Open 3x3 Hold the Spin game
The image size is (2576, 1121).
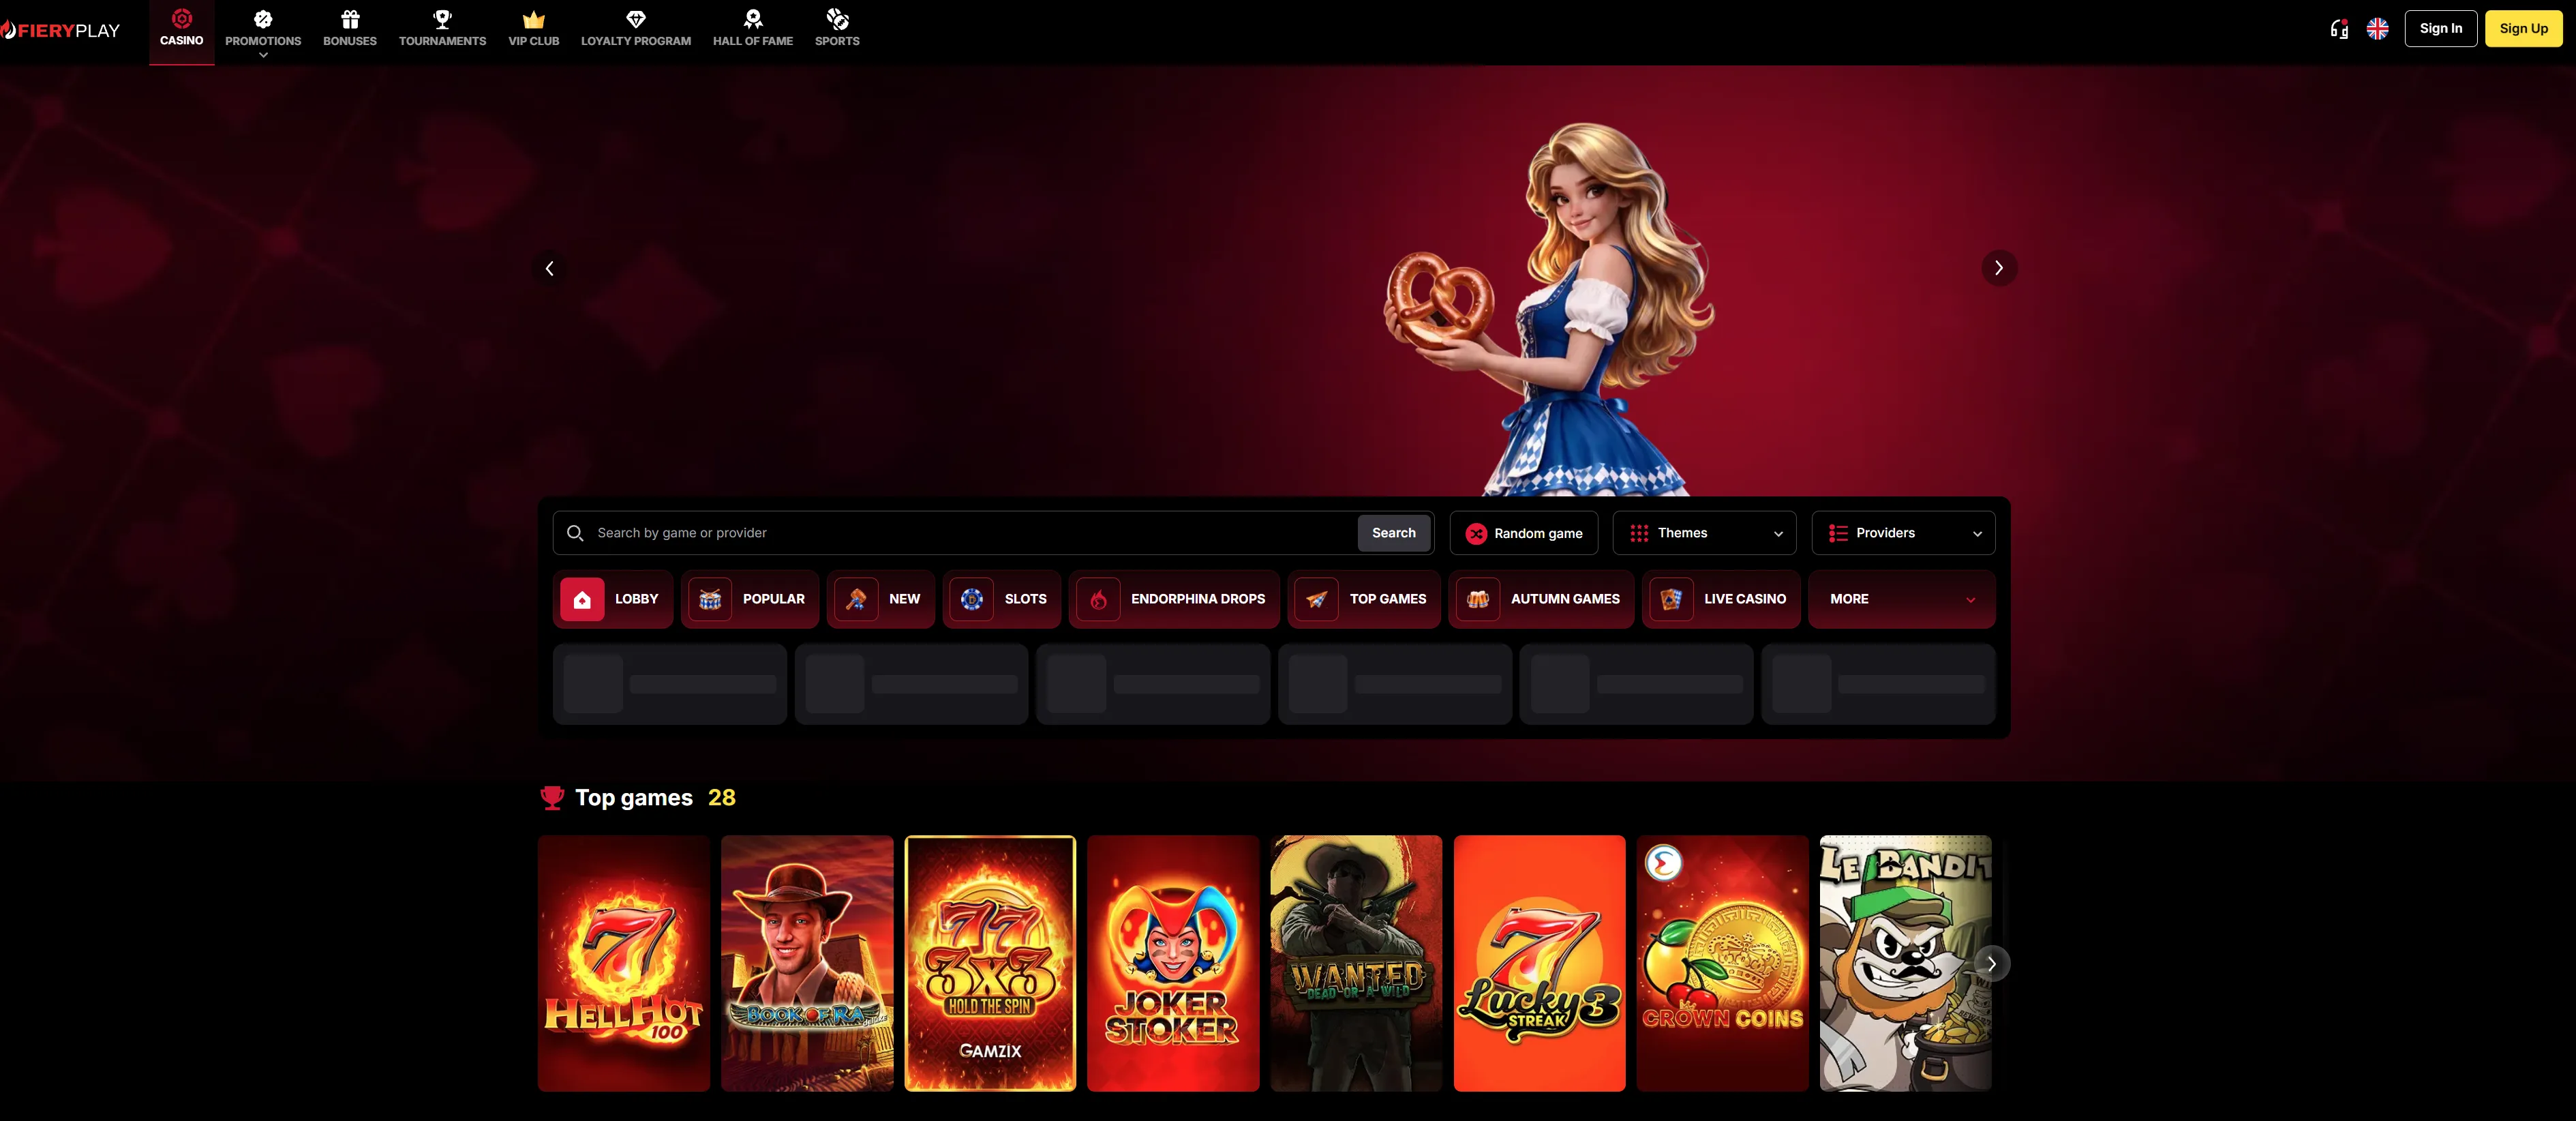point(990,963)
